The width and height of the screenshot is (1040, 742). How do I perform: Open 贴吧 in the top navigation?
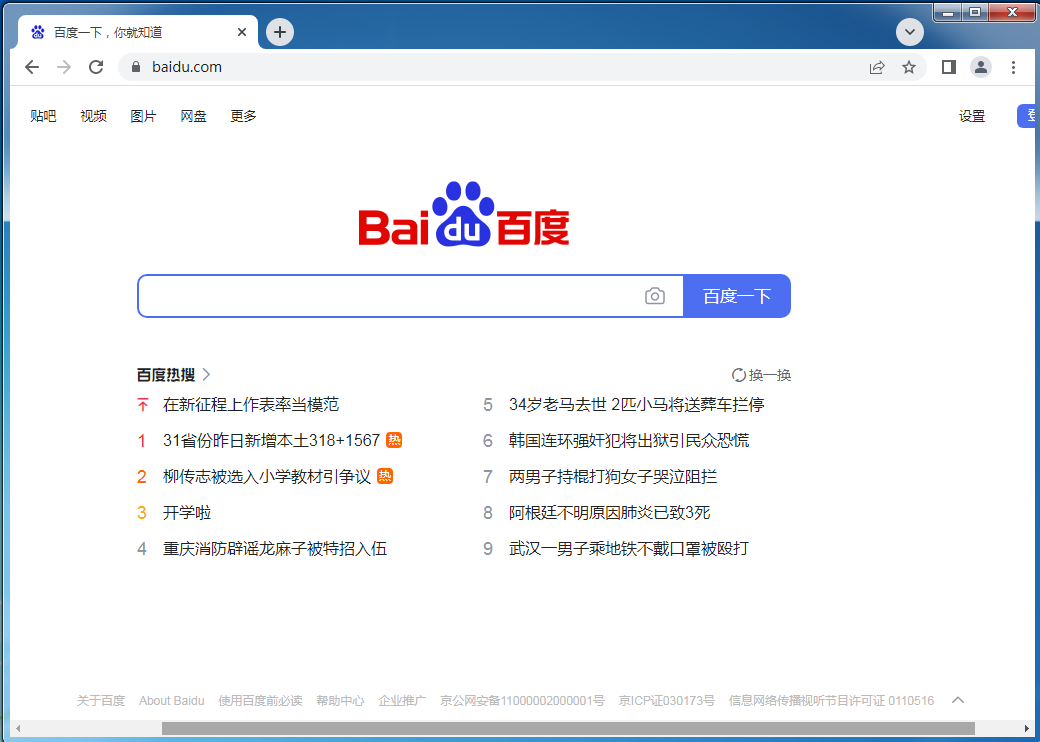[x=43, y=116]
